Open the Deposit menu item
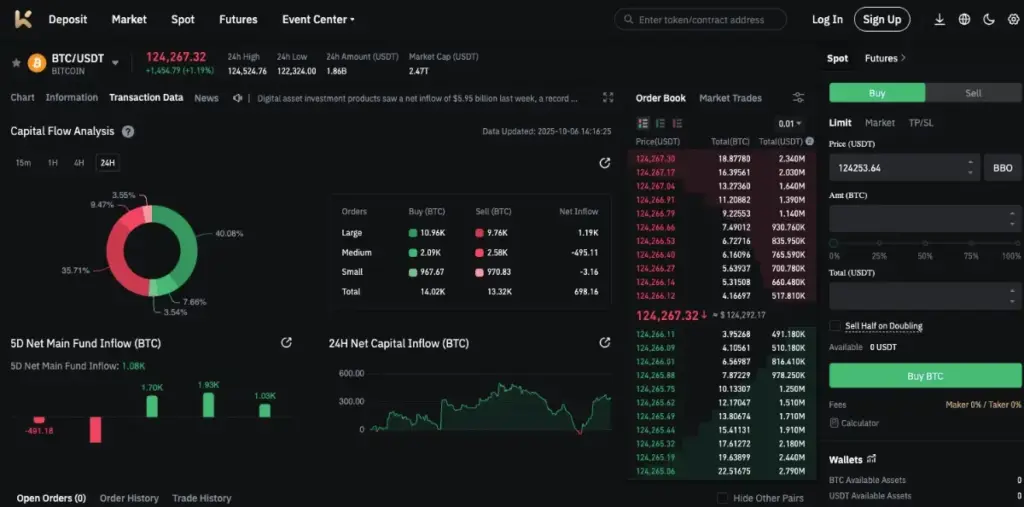Image resolution: width=1024 pixels, height=507 pixels. coord(68,20)
